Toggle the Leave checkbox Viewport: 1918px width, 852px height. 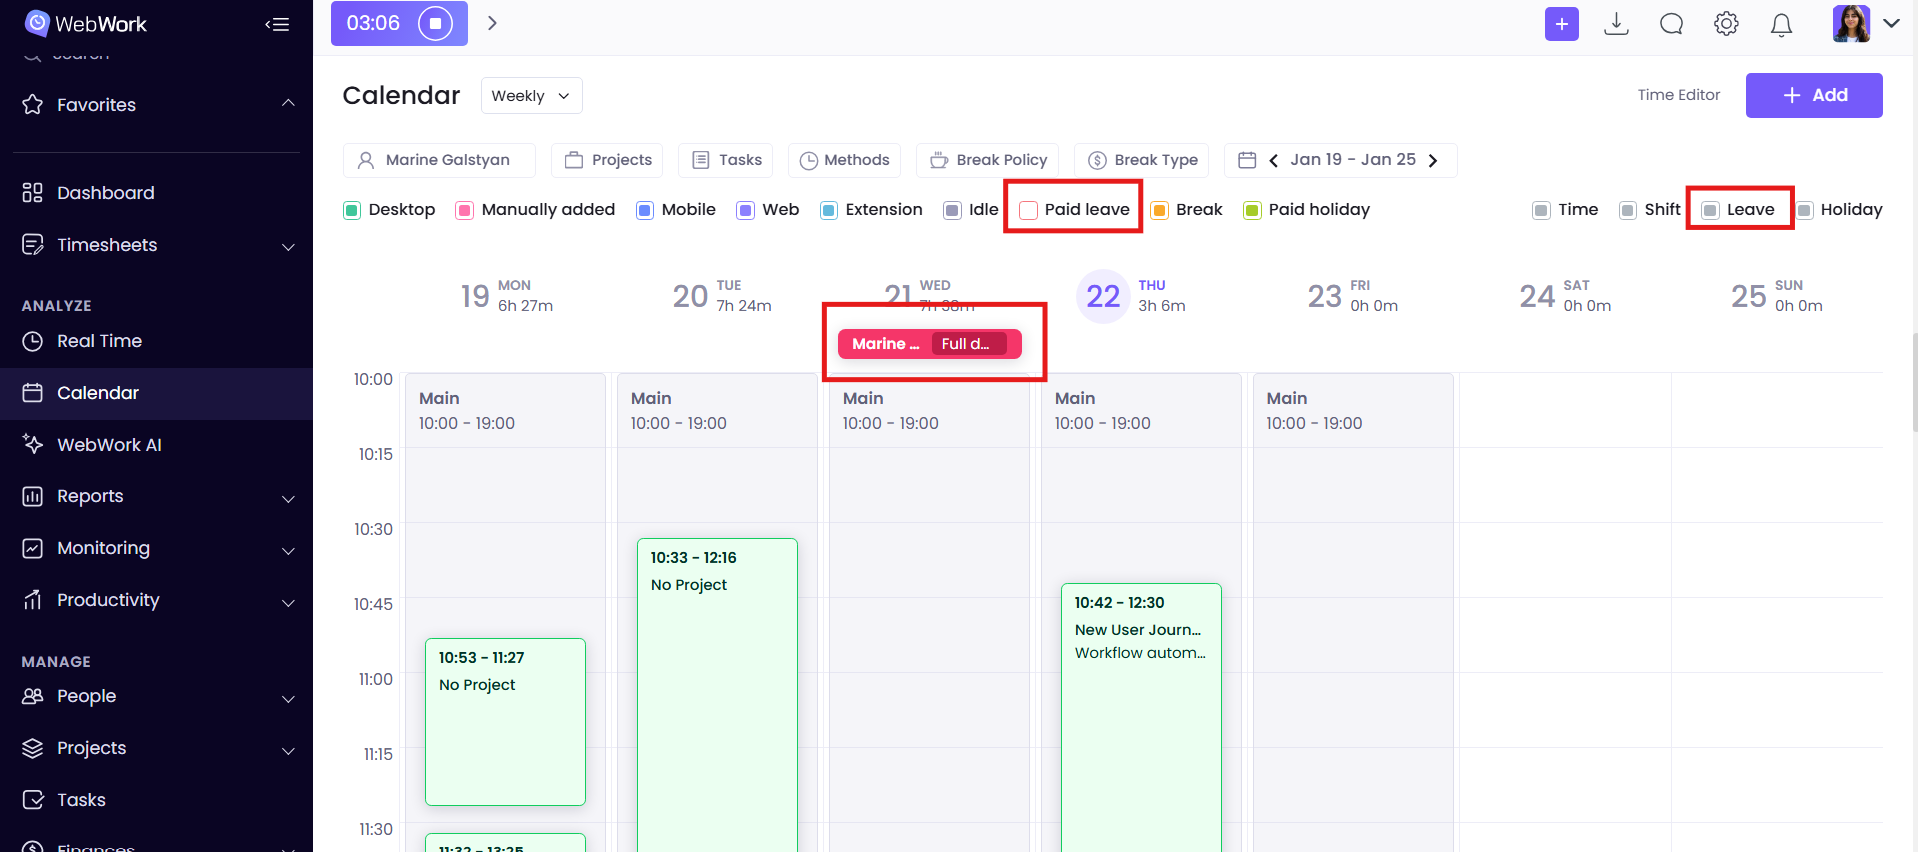[1710, 210]
